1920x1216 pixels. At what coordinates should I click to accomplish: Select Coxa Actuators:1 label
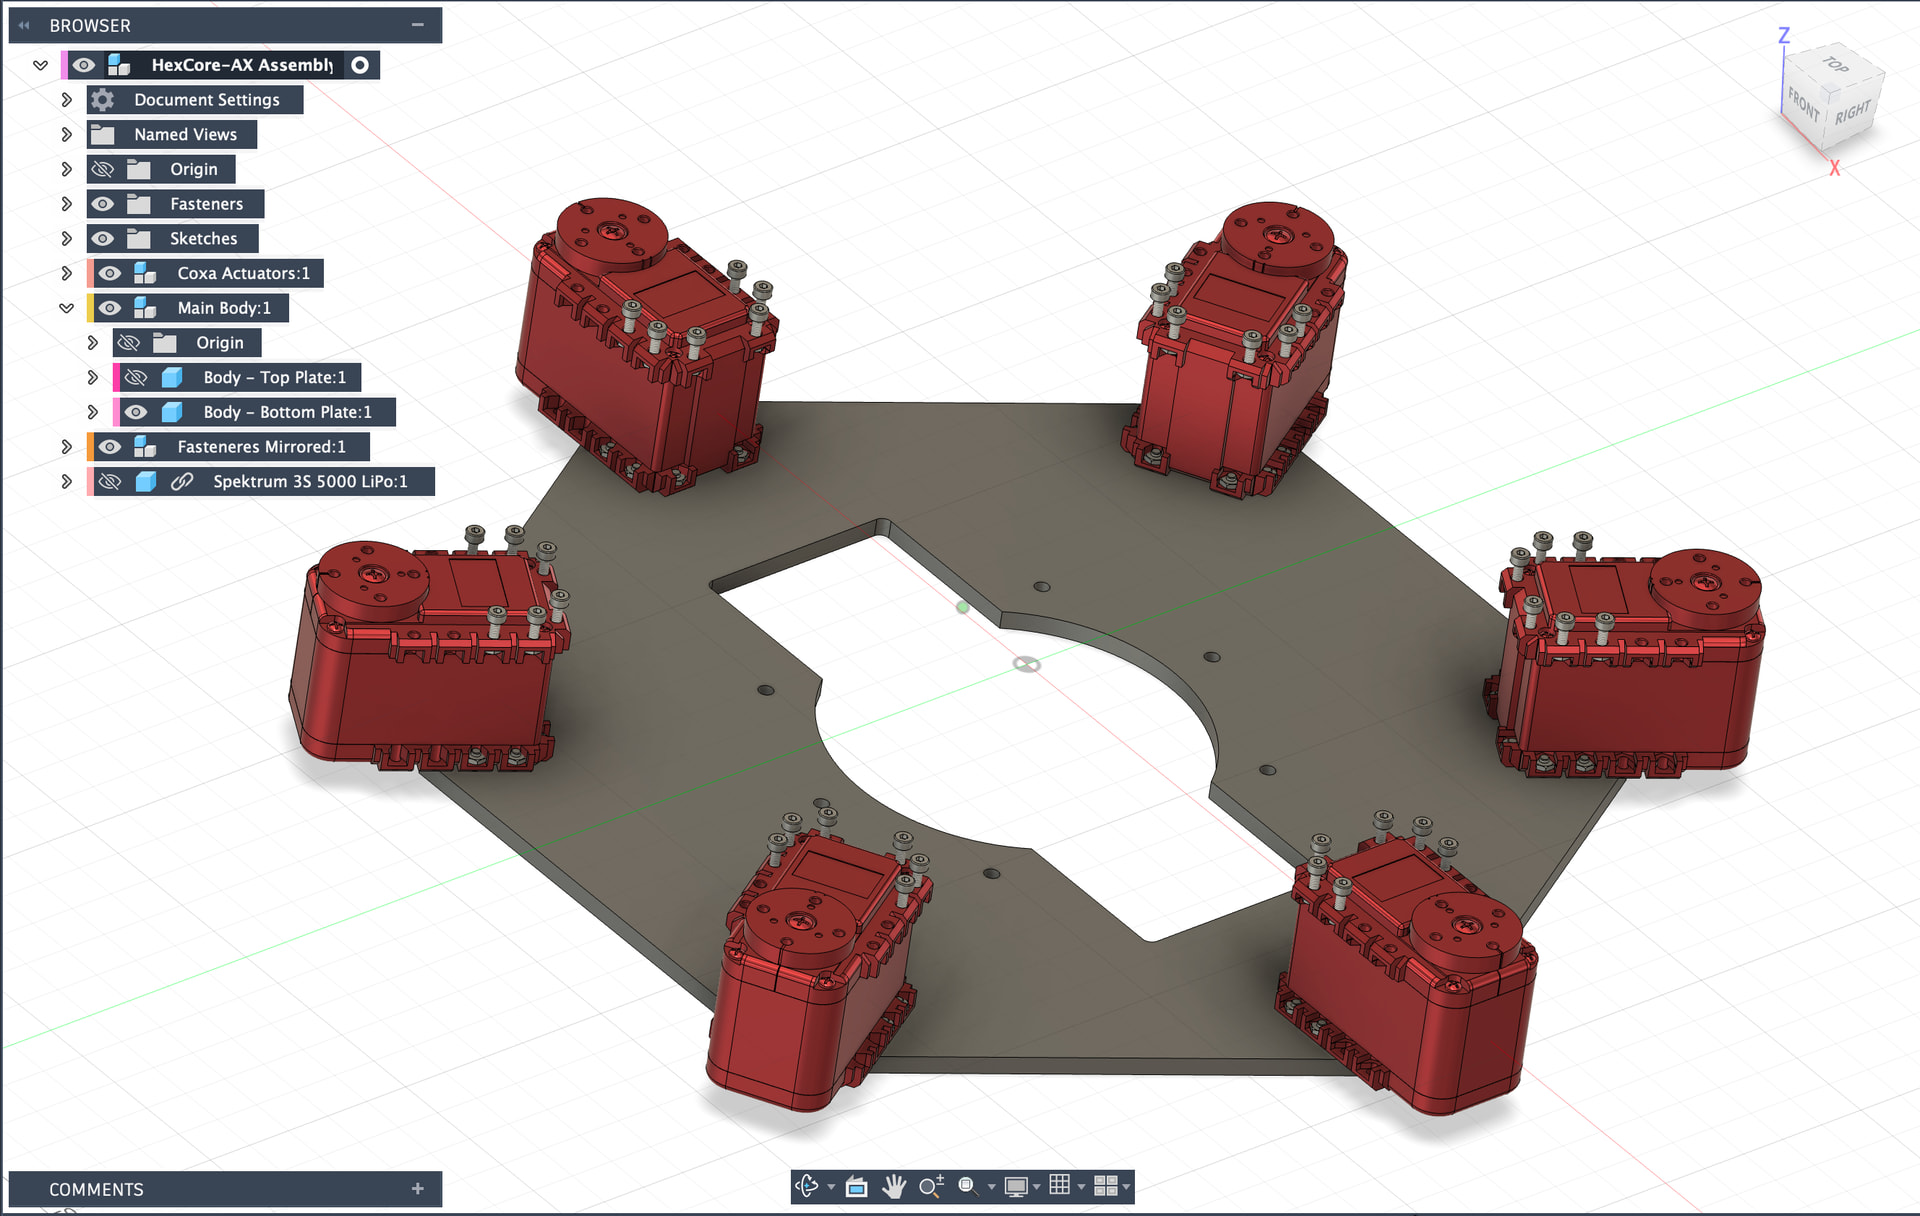[x=244, y=273]
